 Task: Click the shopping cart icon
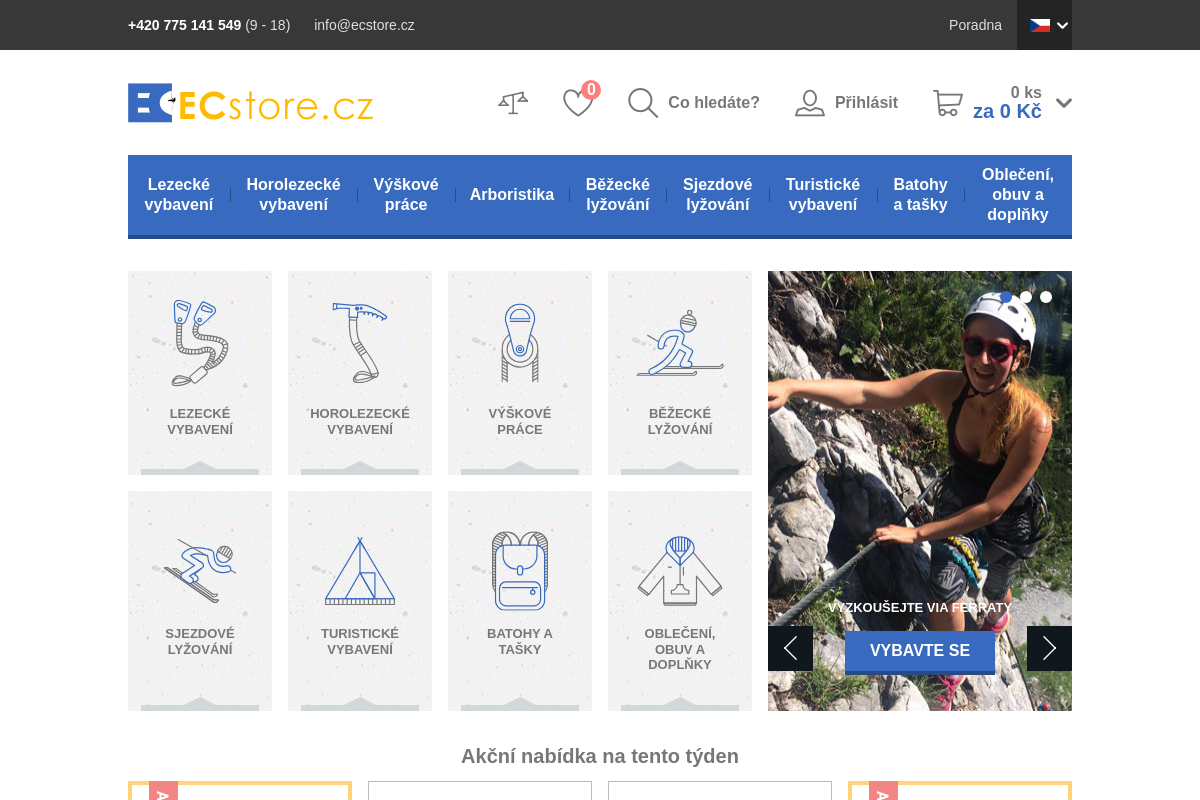coord(947,103)
